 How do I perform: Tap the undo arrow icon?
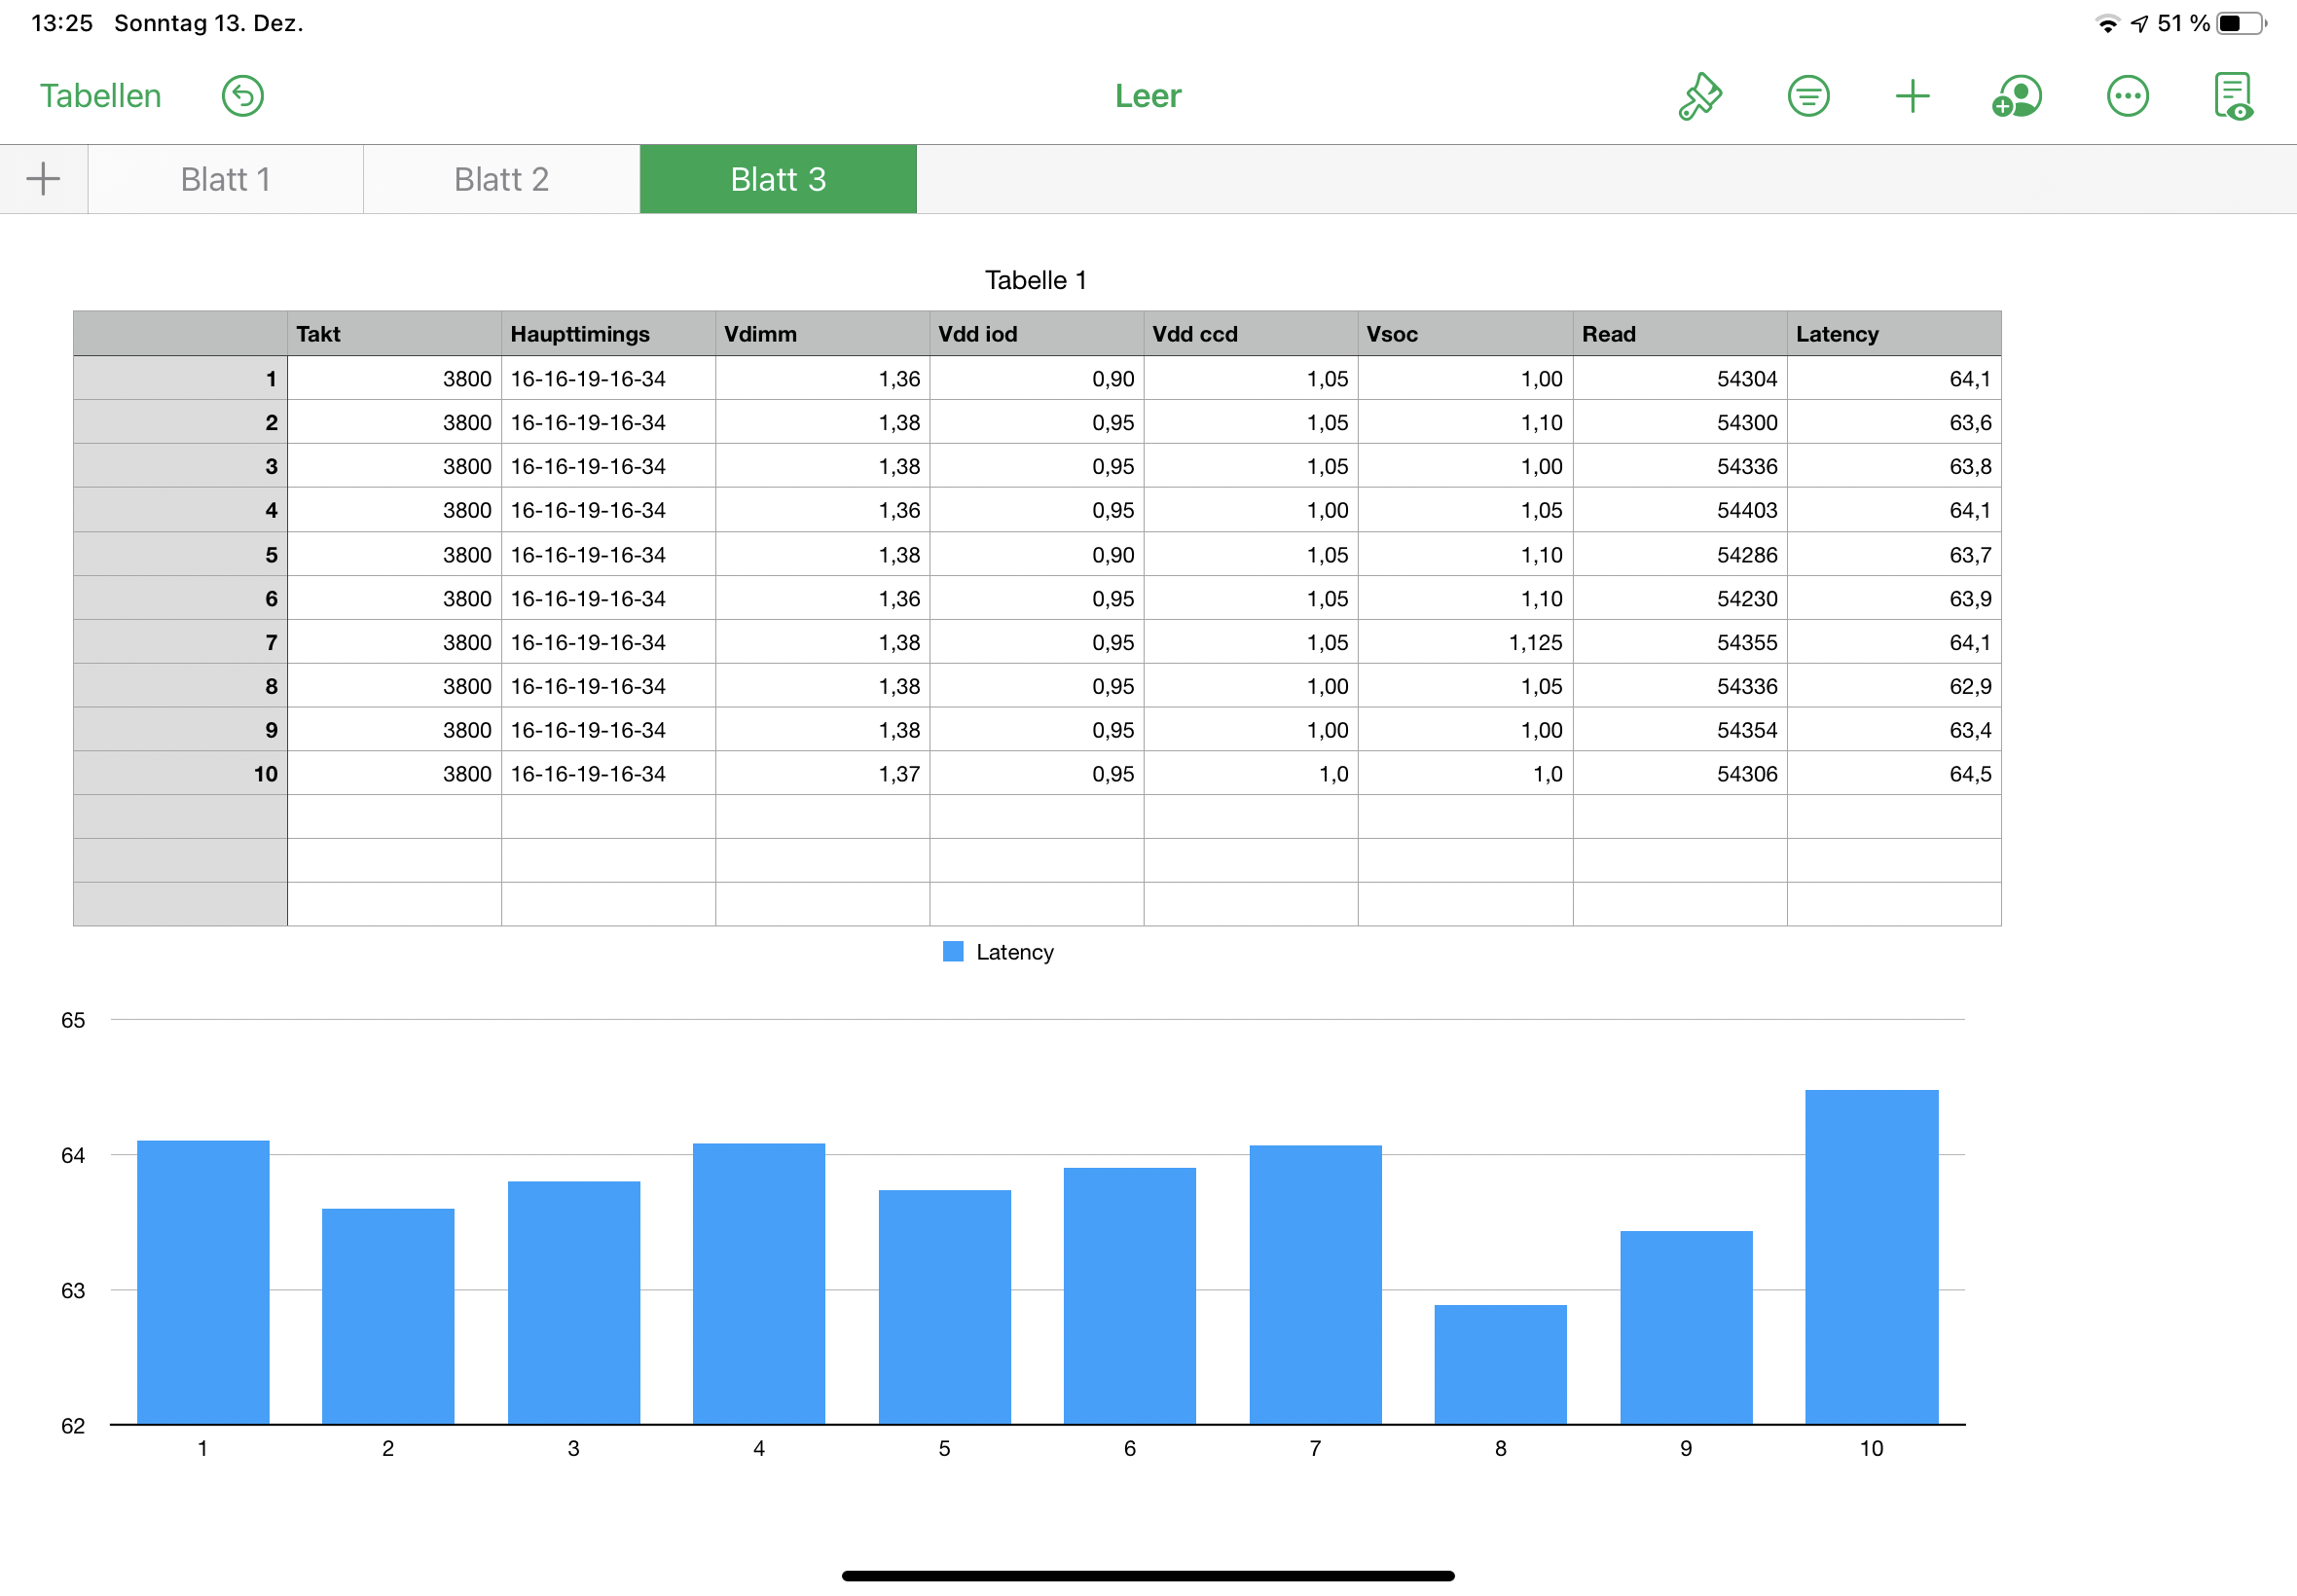[x=242, y=96]
